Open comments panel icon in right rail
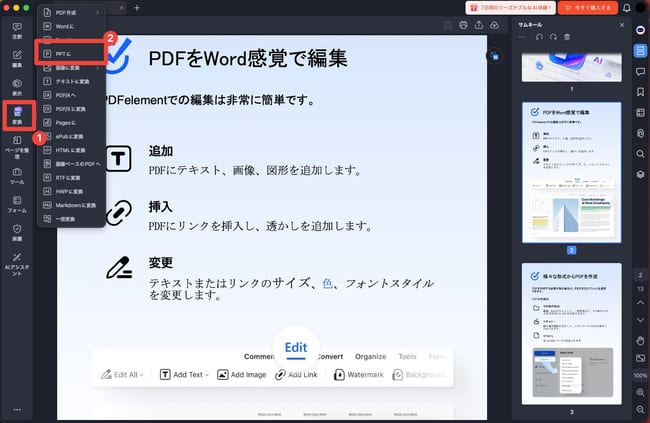The height and width of the screenshot is (423, 650). [640, 71]
